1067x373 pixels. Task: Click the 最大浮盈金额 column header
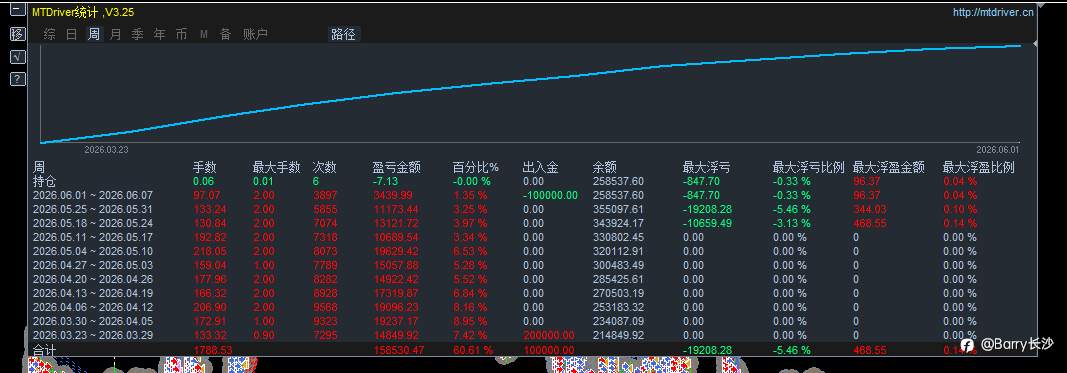889,167
